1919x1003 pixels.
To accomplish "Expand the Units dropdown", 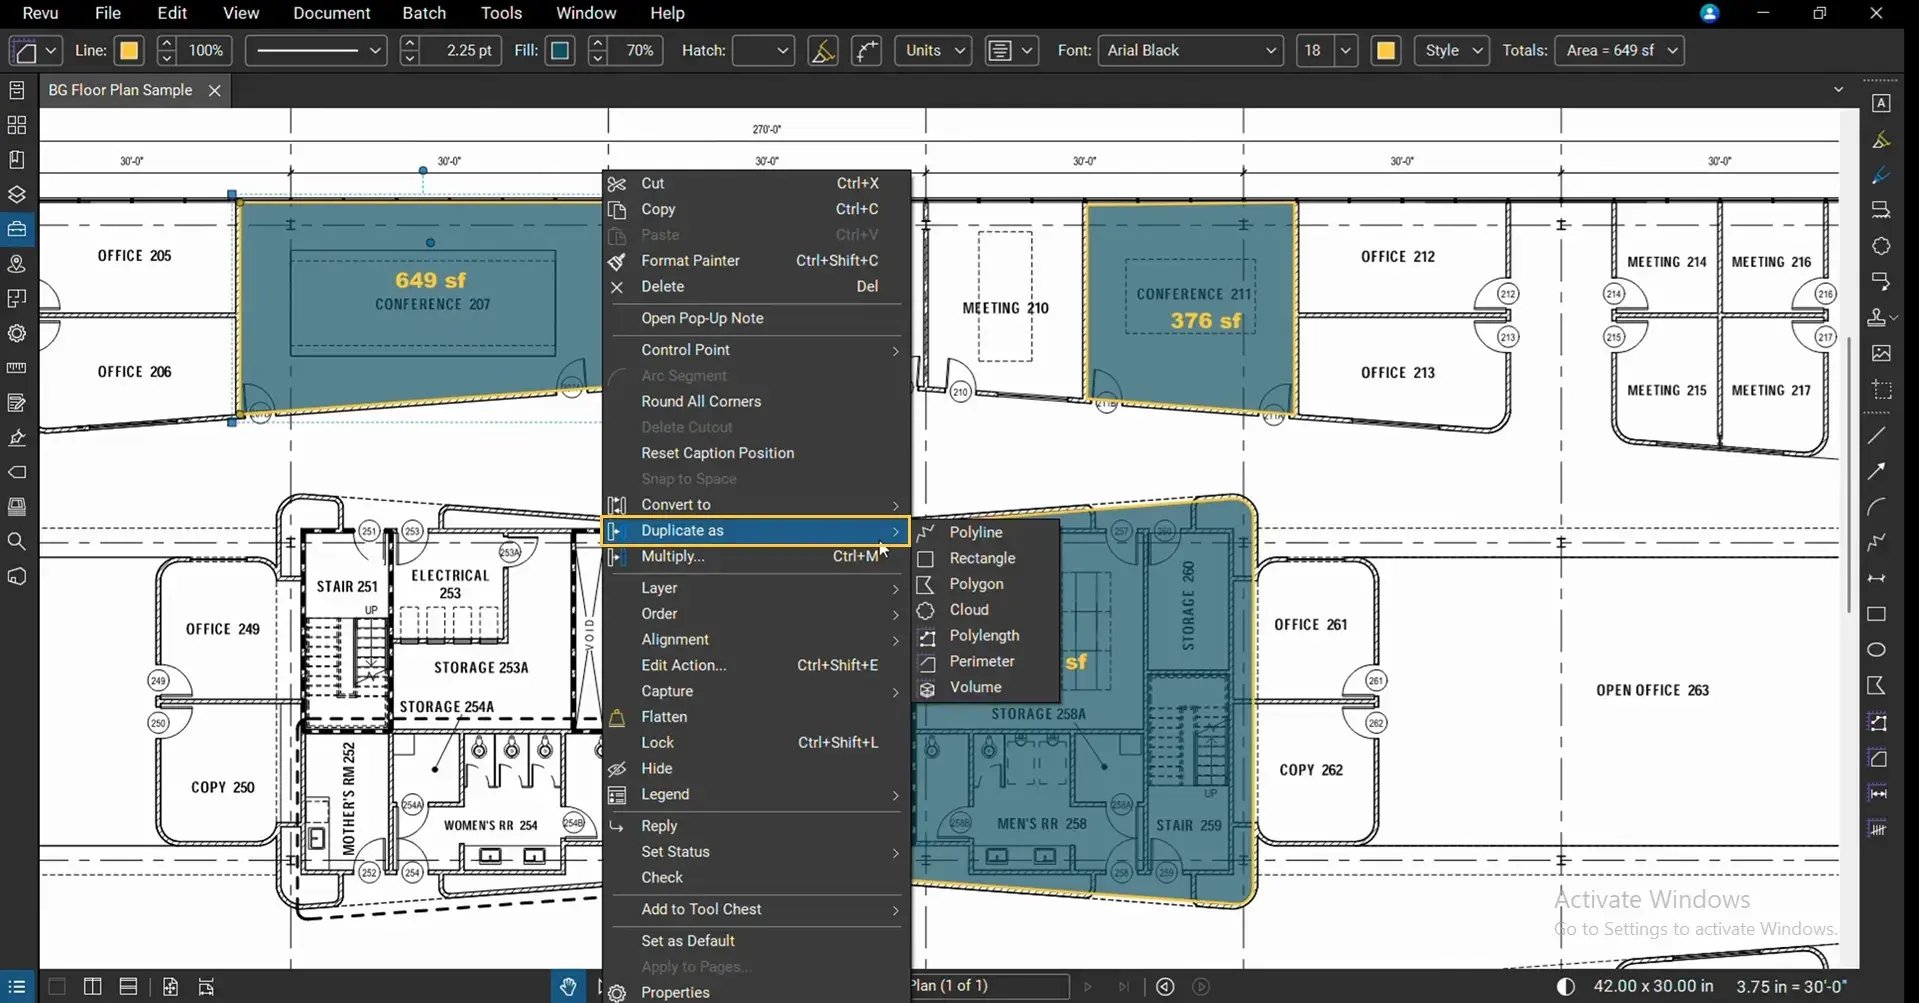I will pyautogui.click(x=933, y=50).
